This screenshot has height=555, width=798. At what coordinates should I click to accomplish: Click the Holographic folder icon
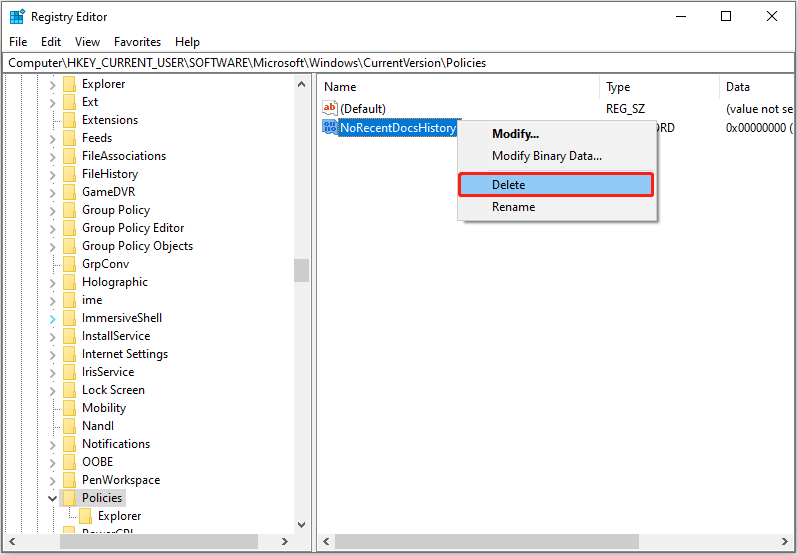[69, 282]
